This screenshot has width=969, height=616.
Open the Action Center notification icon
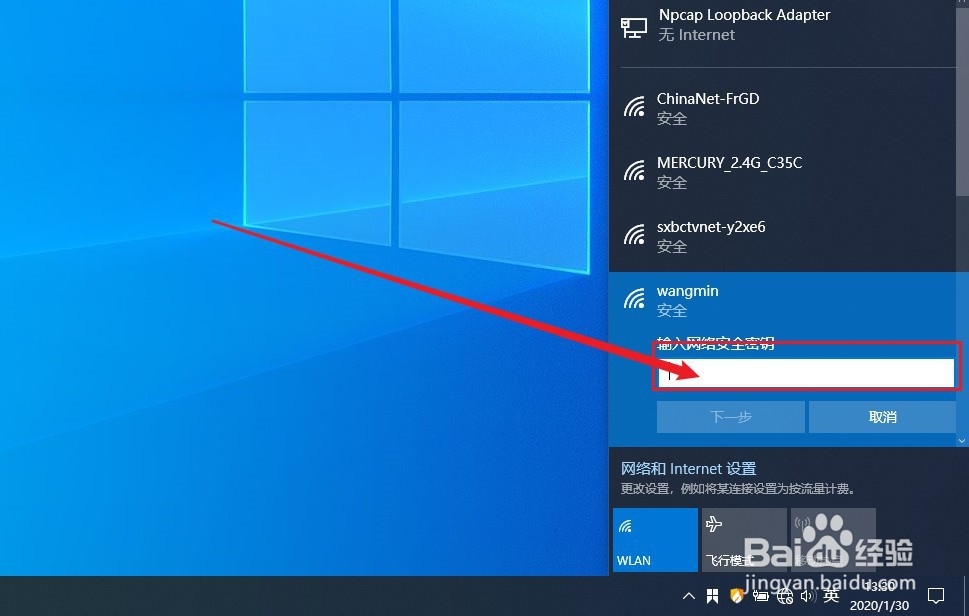[x=936, y=596]
